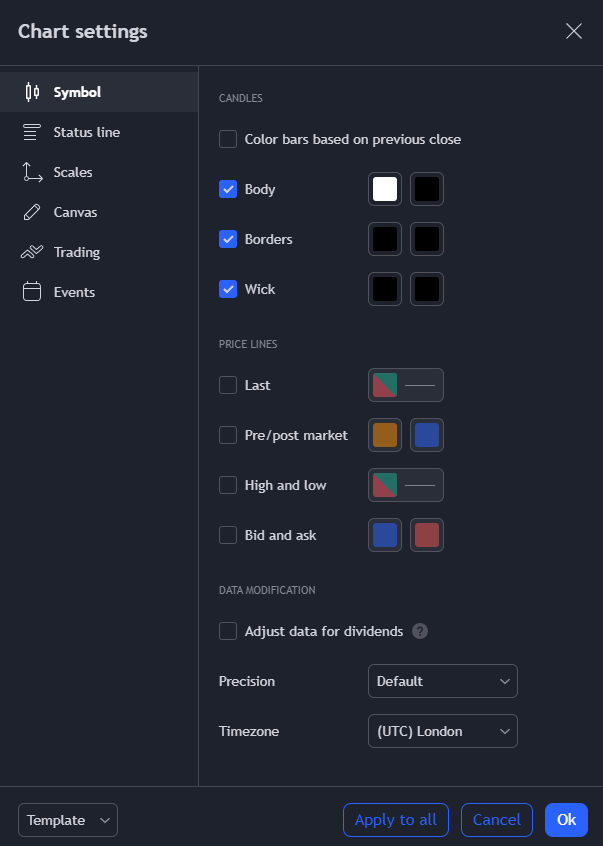Expand the Timezone dropdown
This screenshot has height=846, width=603.
coord(442,731)
